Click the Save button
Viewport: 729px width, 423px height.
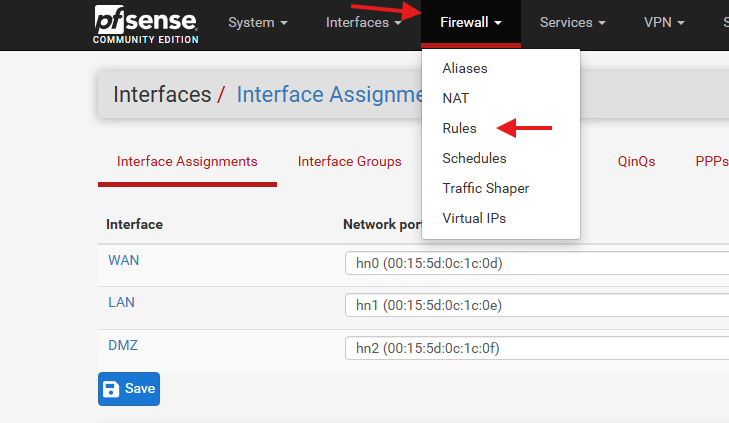click(x=129, y=389)
